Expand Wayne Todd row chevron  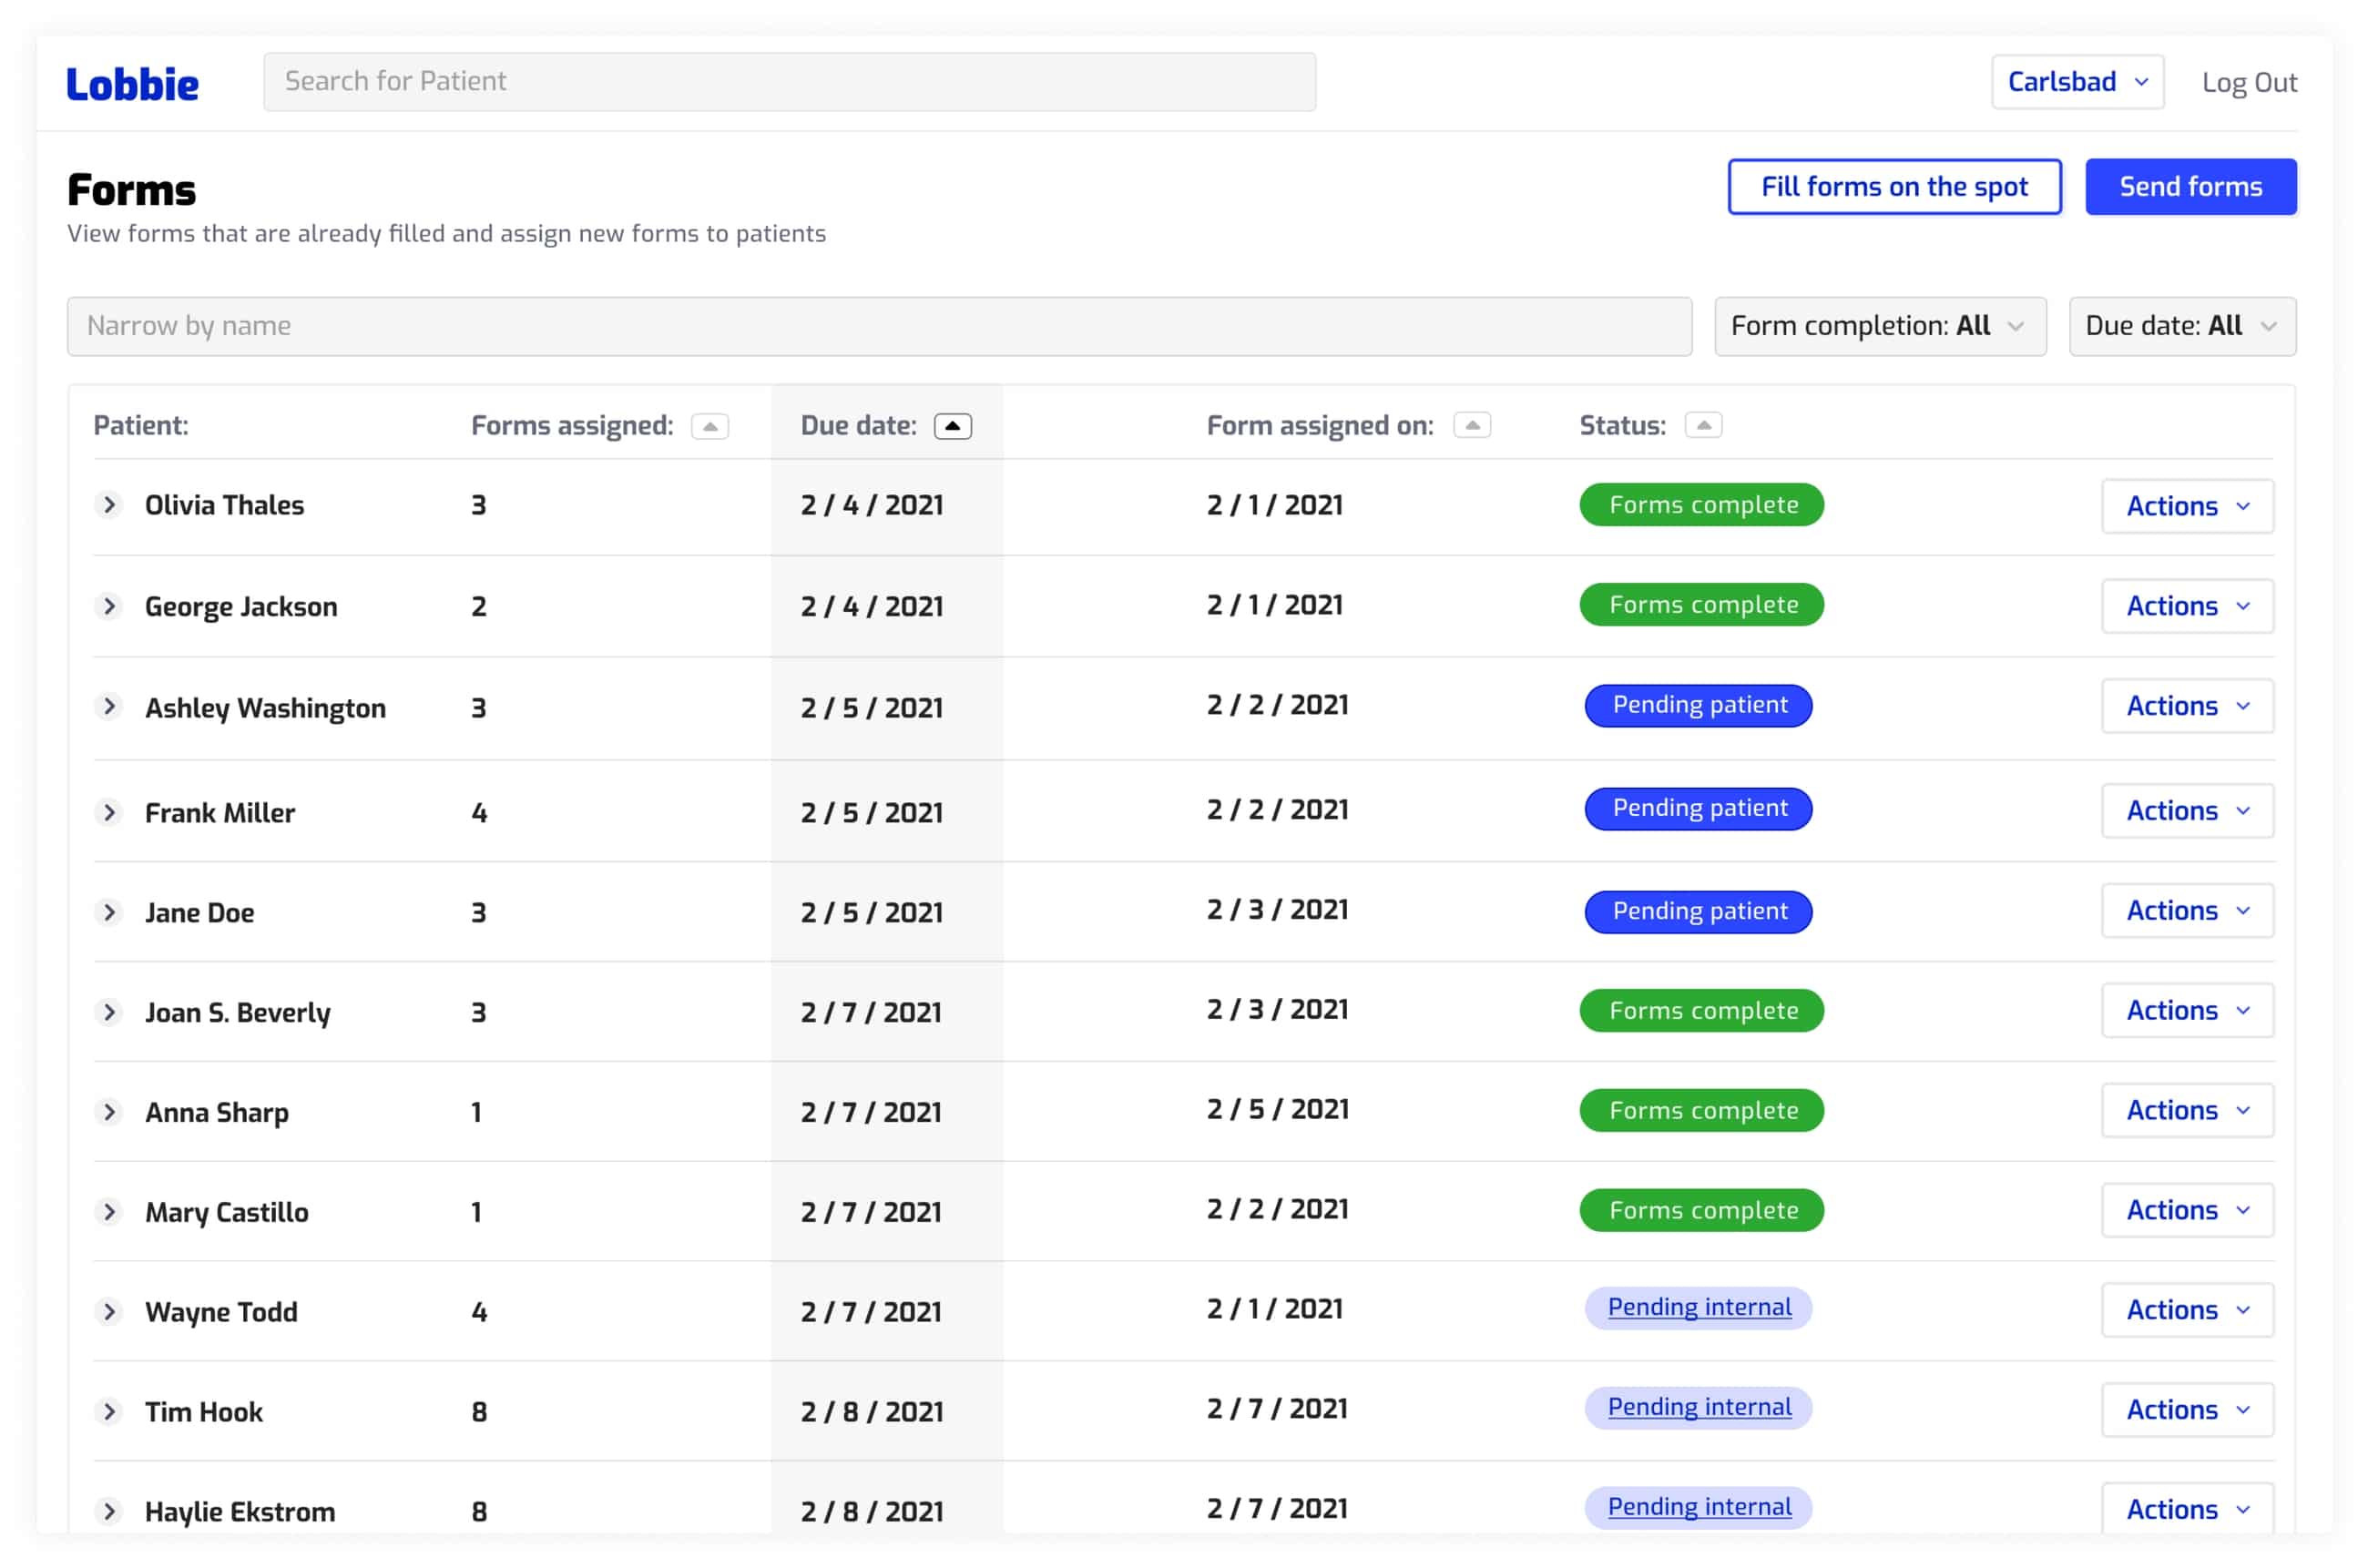coord(109,1311)
